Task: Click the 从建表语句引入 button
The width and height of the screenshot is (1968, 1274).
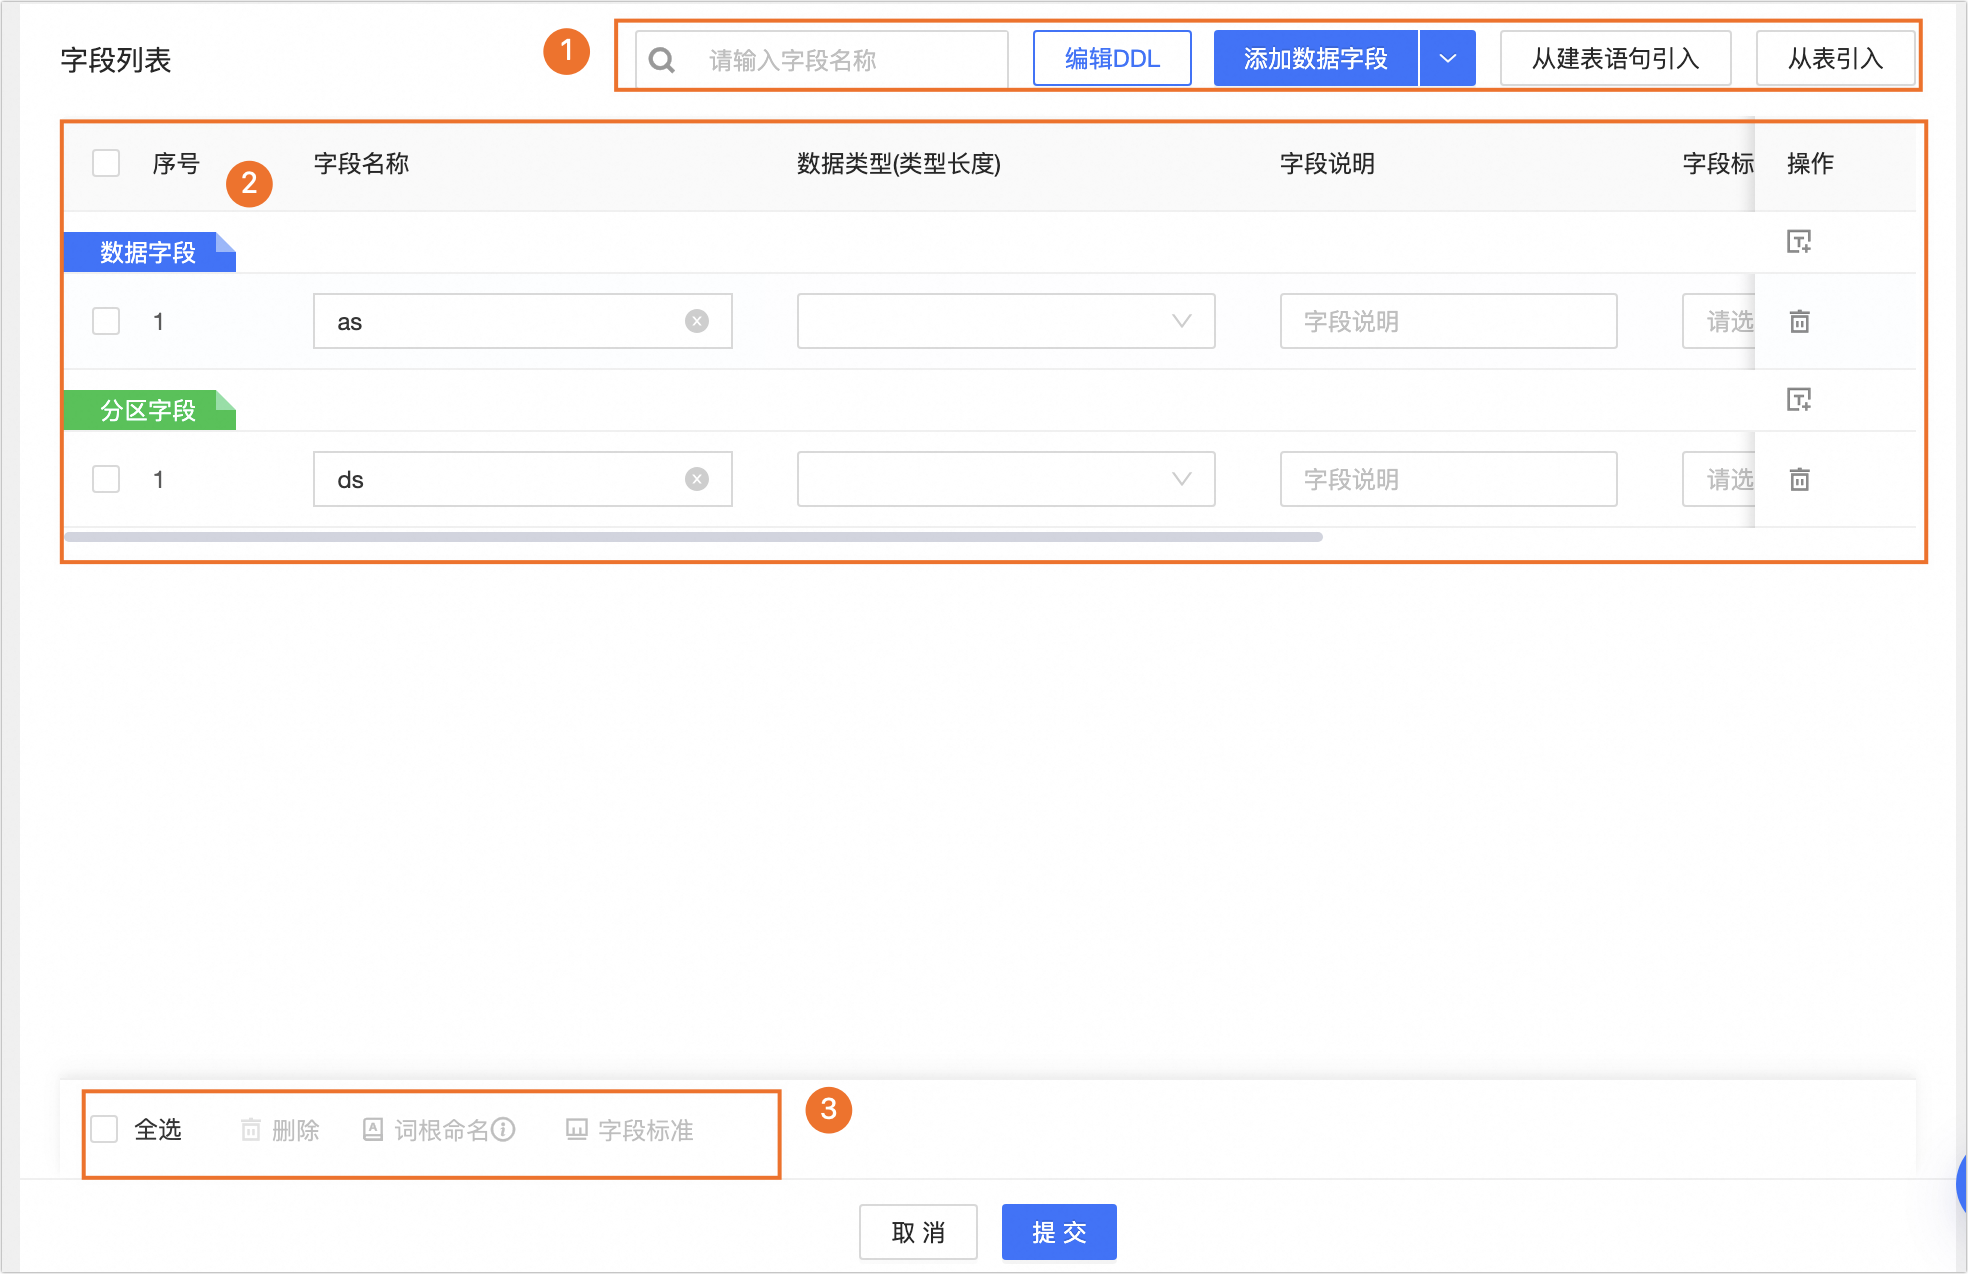Action: coord(1615,59)
